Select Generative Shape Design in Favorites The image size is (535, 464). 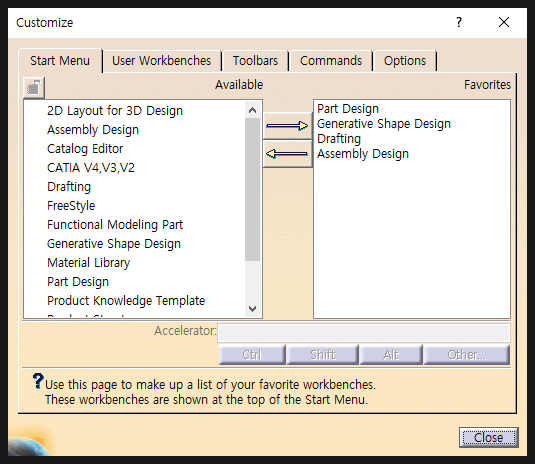(x=384, y=124)
